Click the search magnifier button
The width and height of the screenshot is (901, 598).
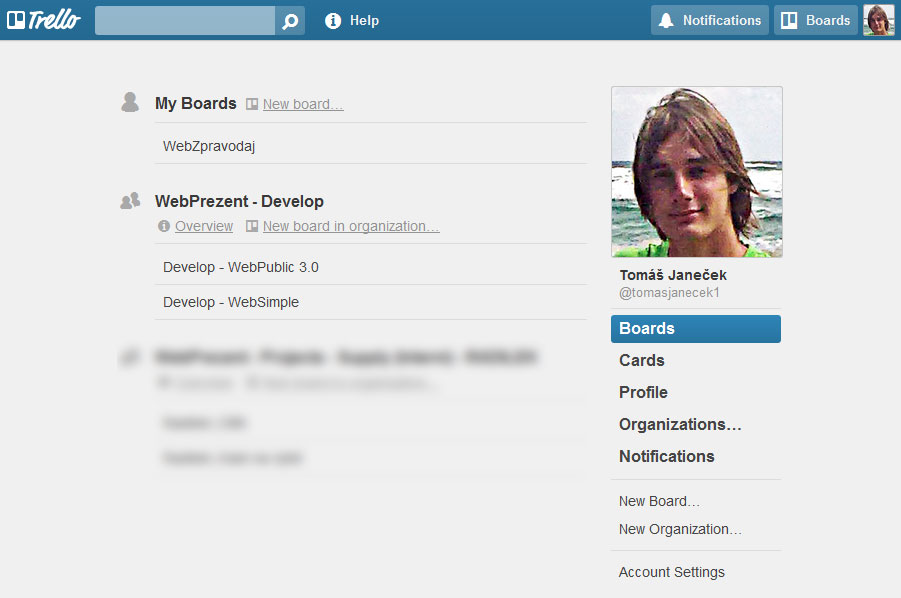[x=290, y=21]
